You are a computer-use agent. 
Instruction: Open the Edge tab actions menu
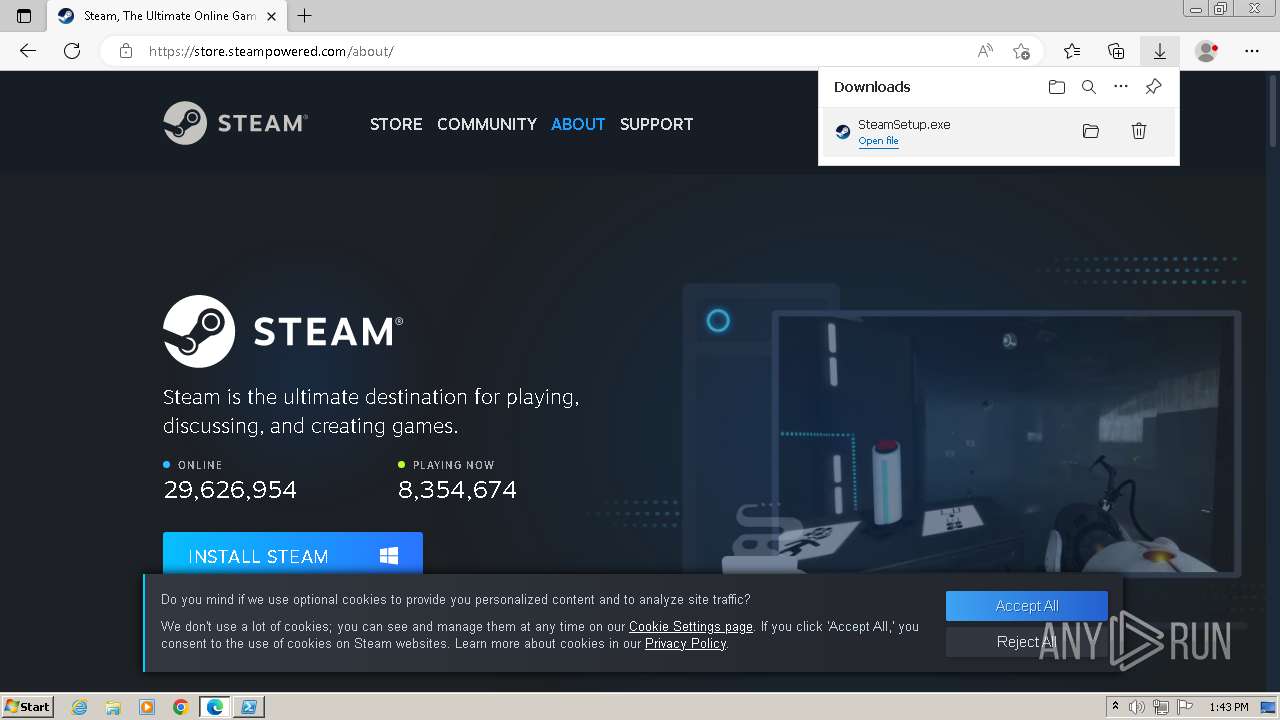(24, 16)
